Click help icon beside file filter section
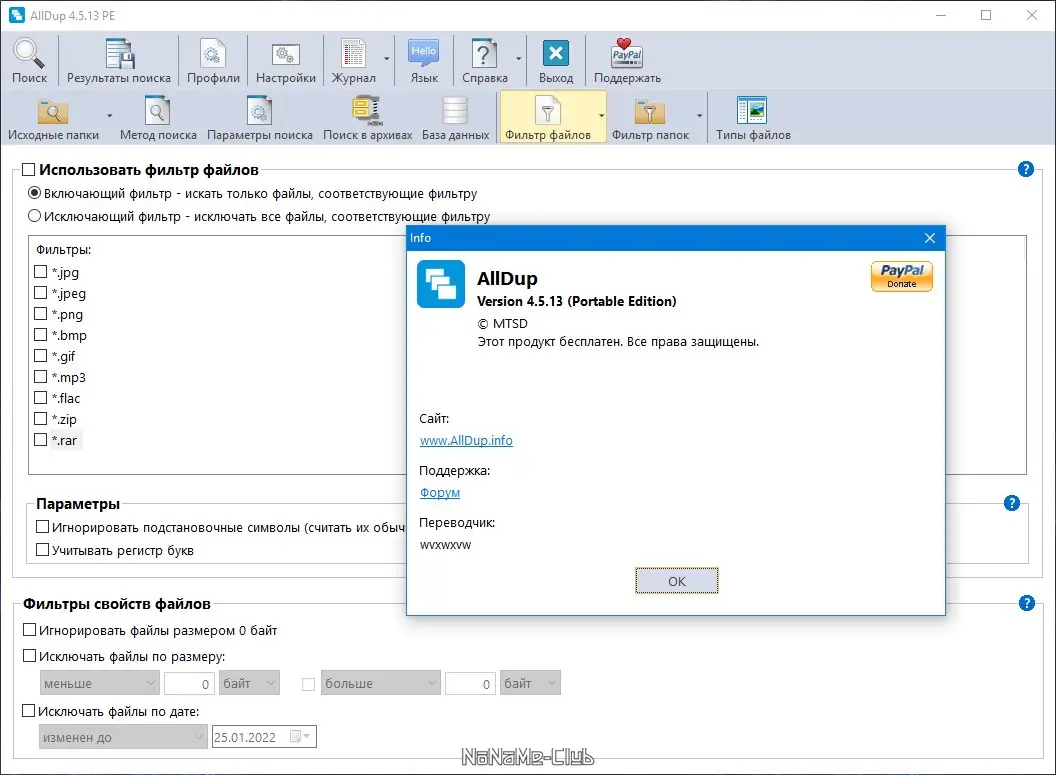The image size is (1056, 775). click(x=1025, y=169)
